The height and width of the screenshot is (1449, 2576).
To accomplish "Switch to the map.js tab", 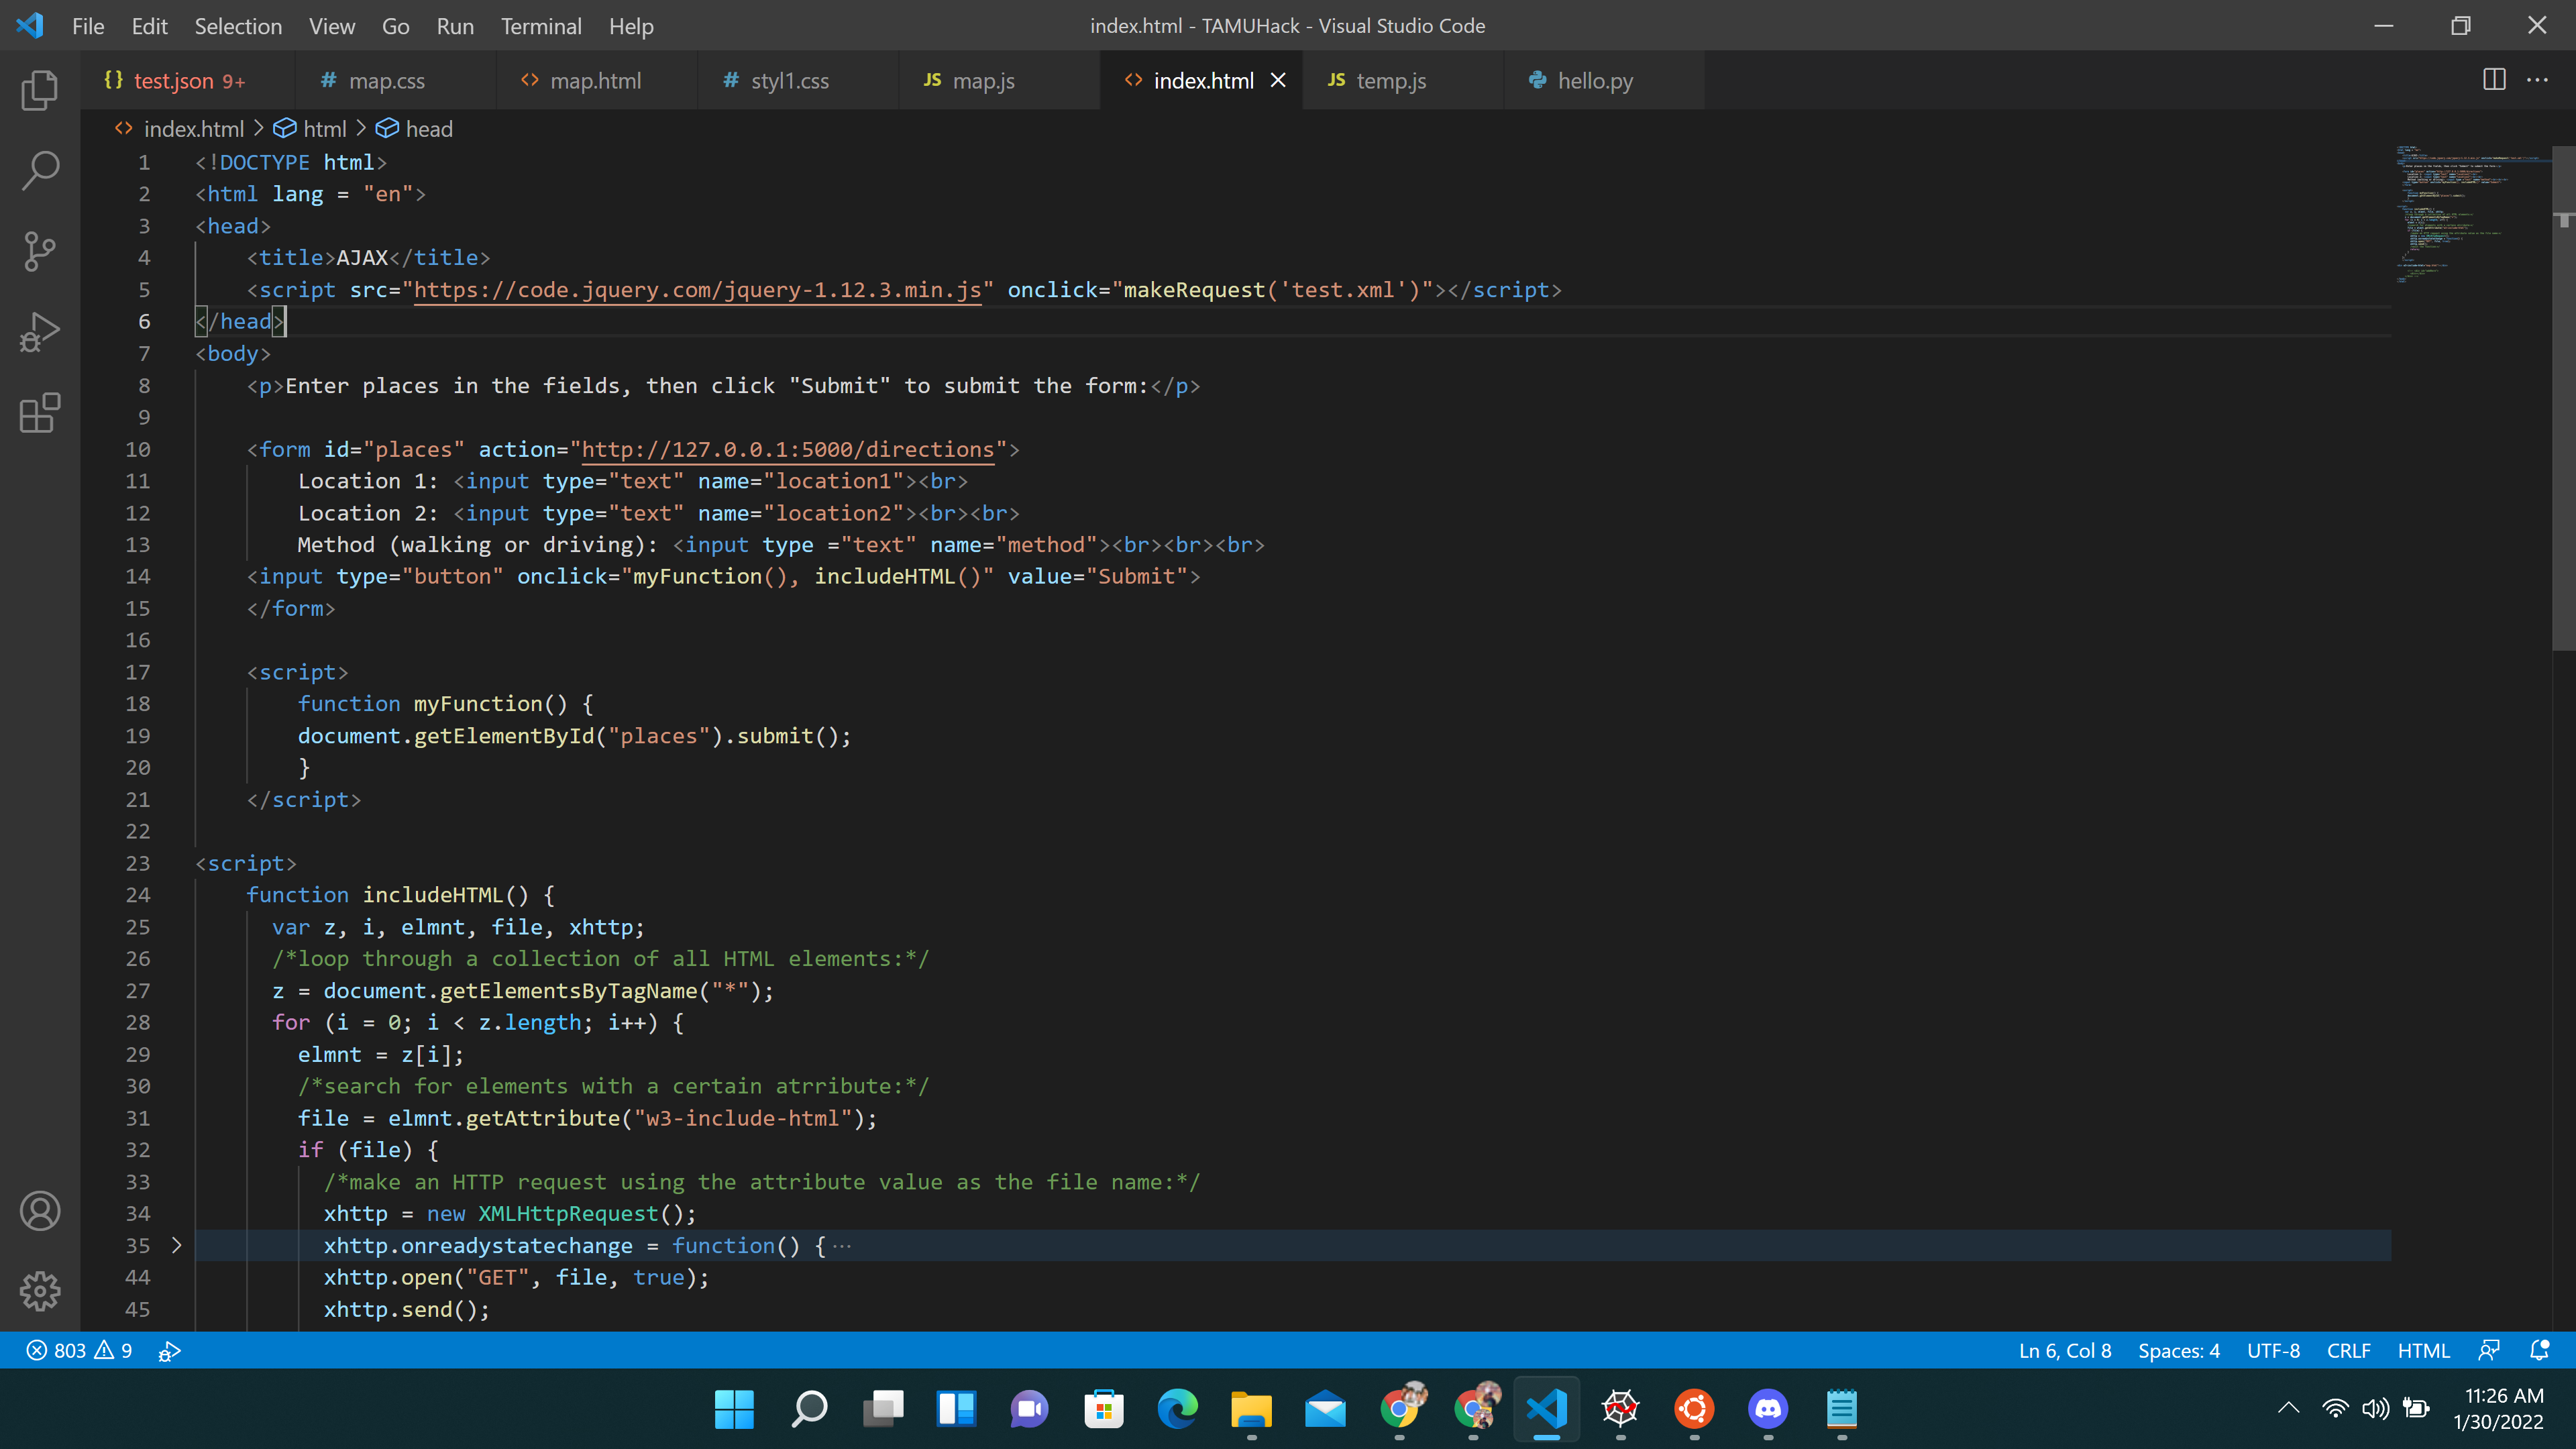I will (982, 81).
